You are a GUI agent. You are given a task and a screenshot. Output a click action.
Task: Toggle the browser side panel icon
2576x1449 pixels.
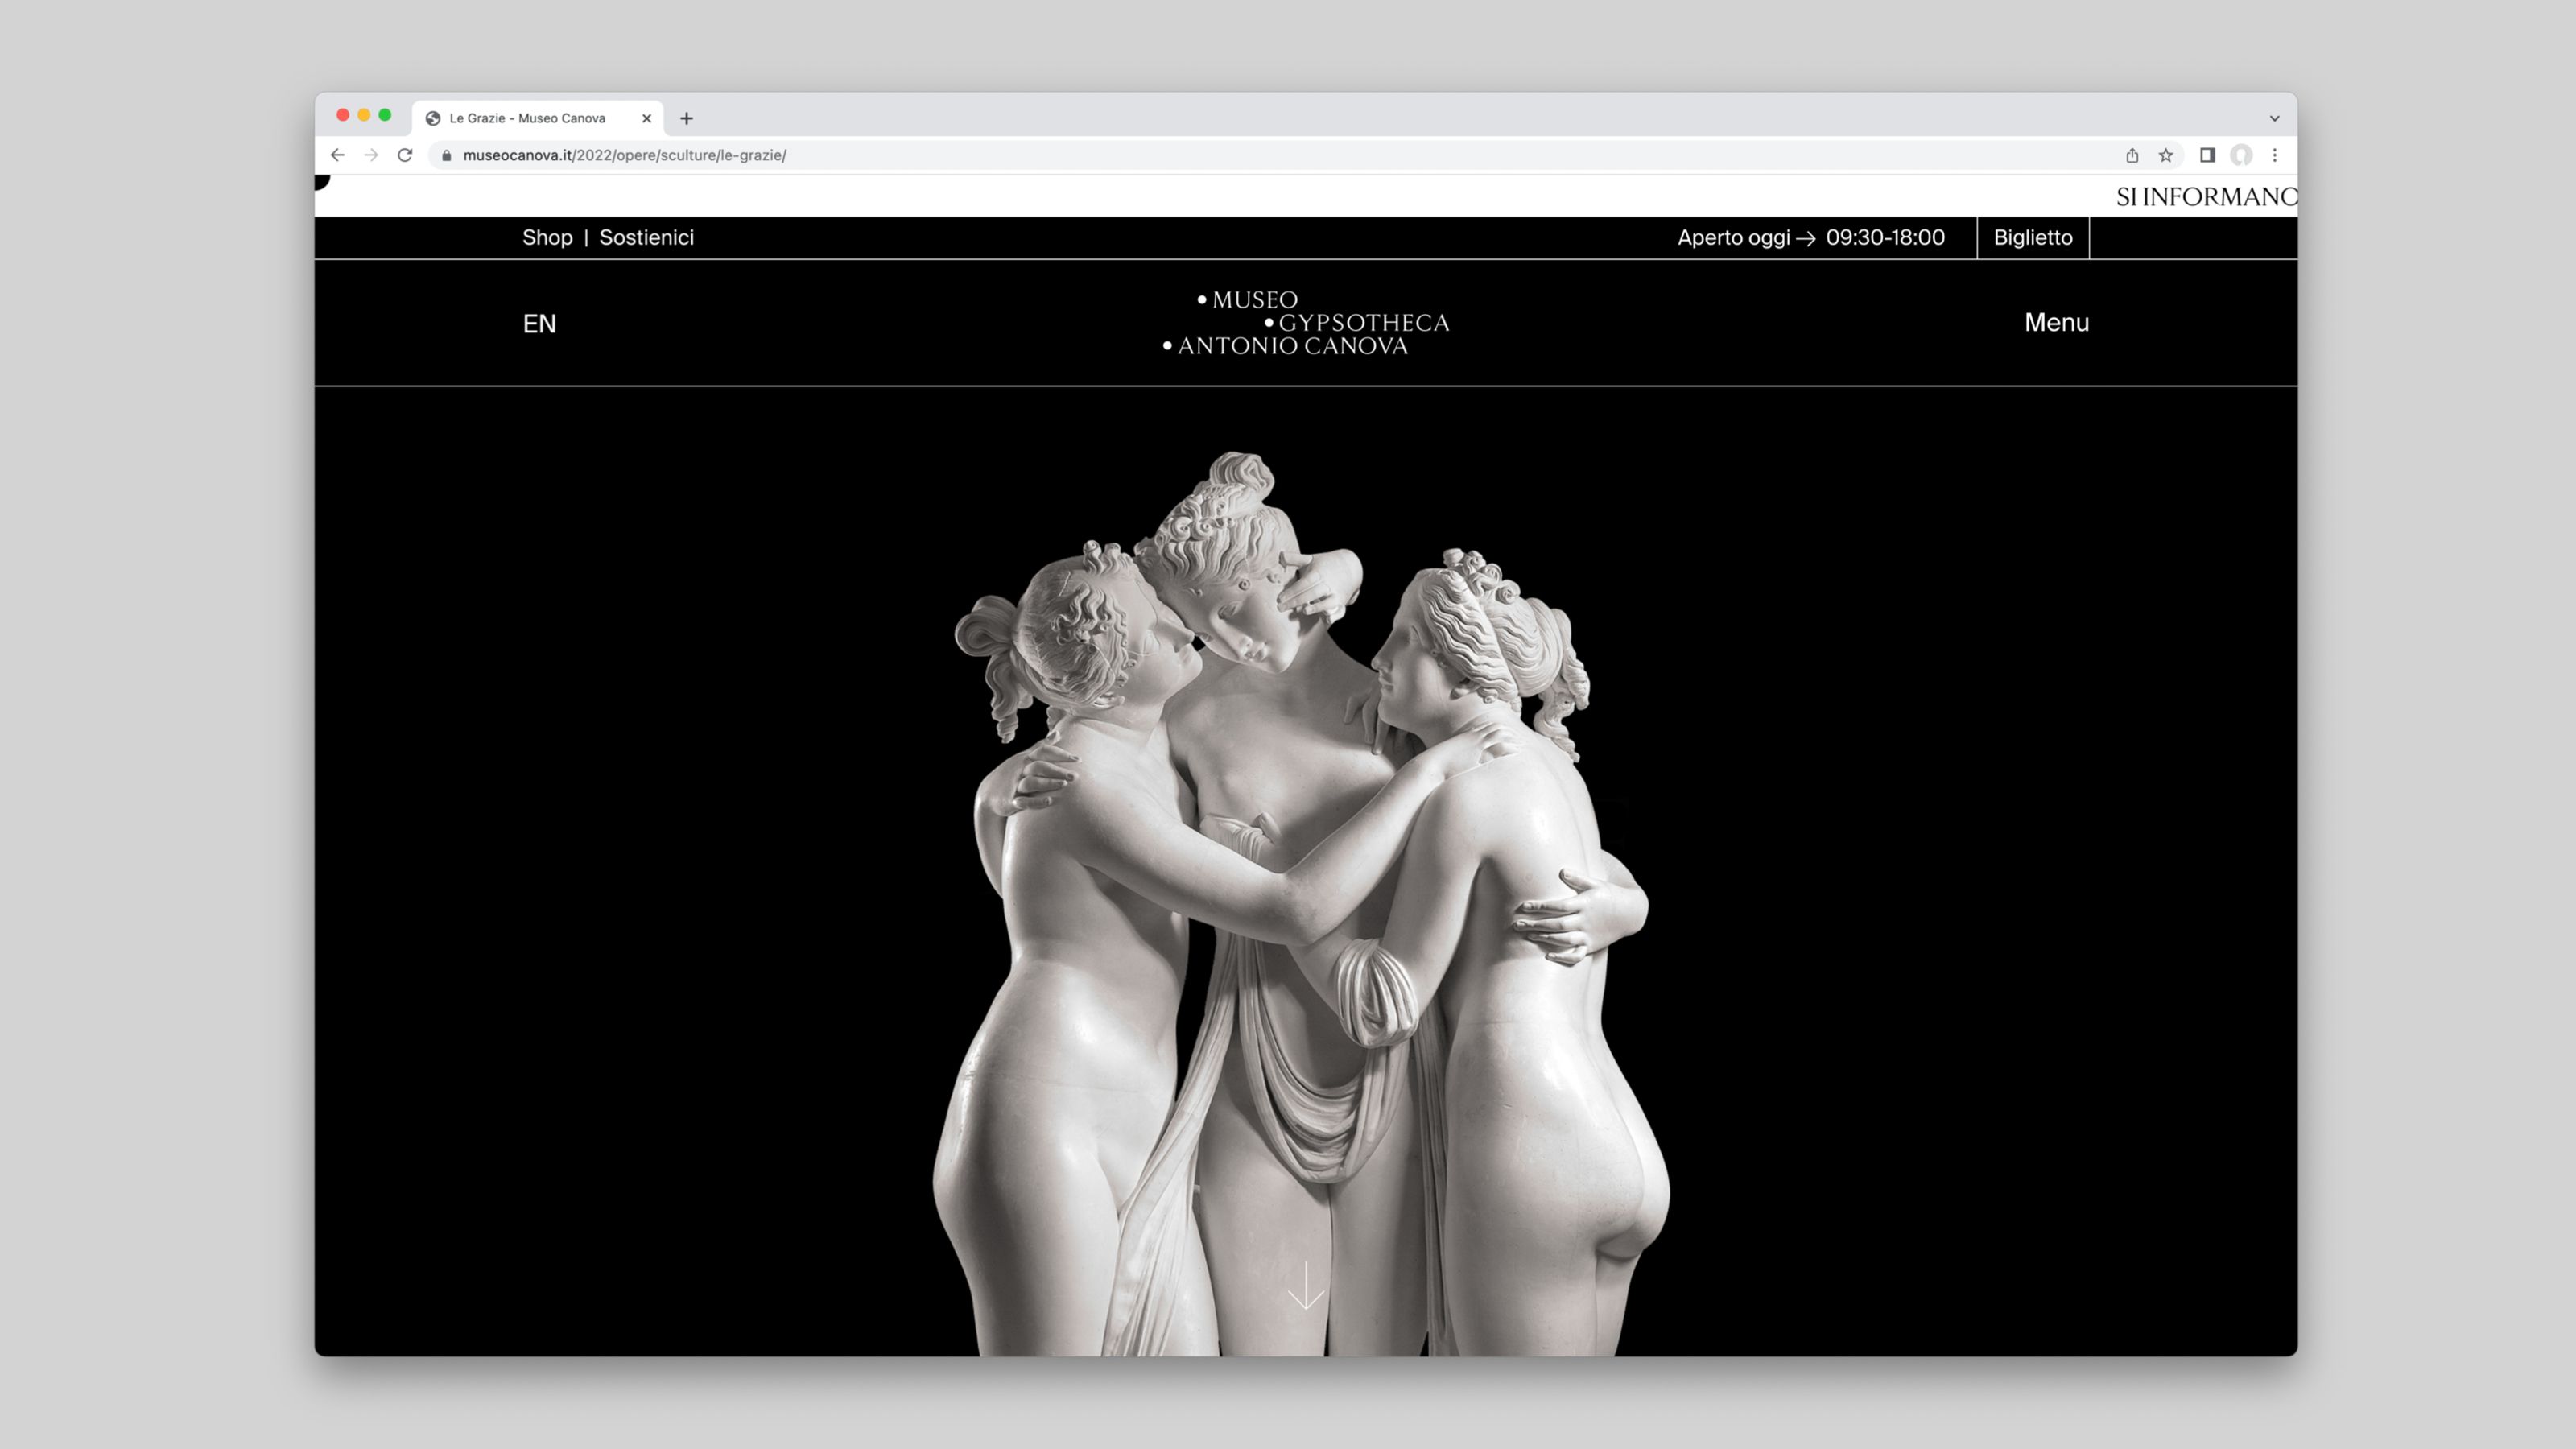(2208, 155)
